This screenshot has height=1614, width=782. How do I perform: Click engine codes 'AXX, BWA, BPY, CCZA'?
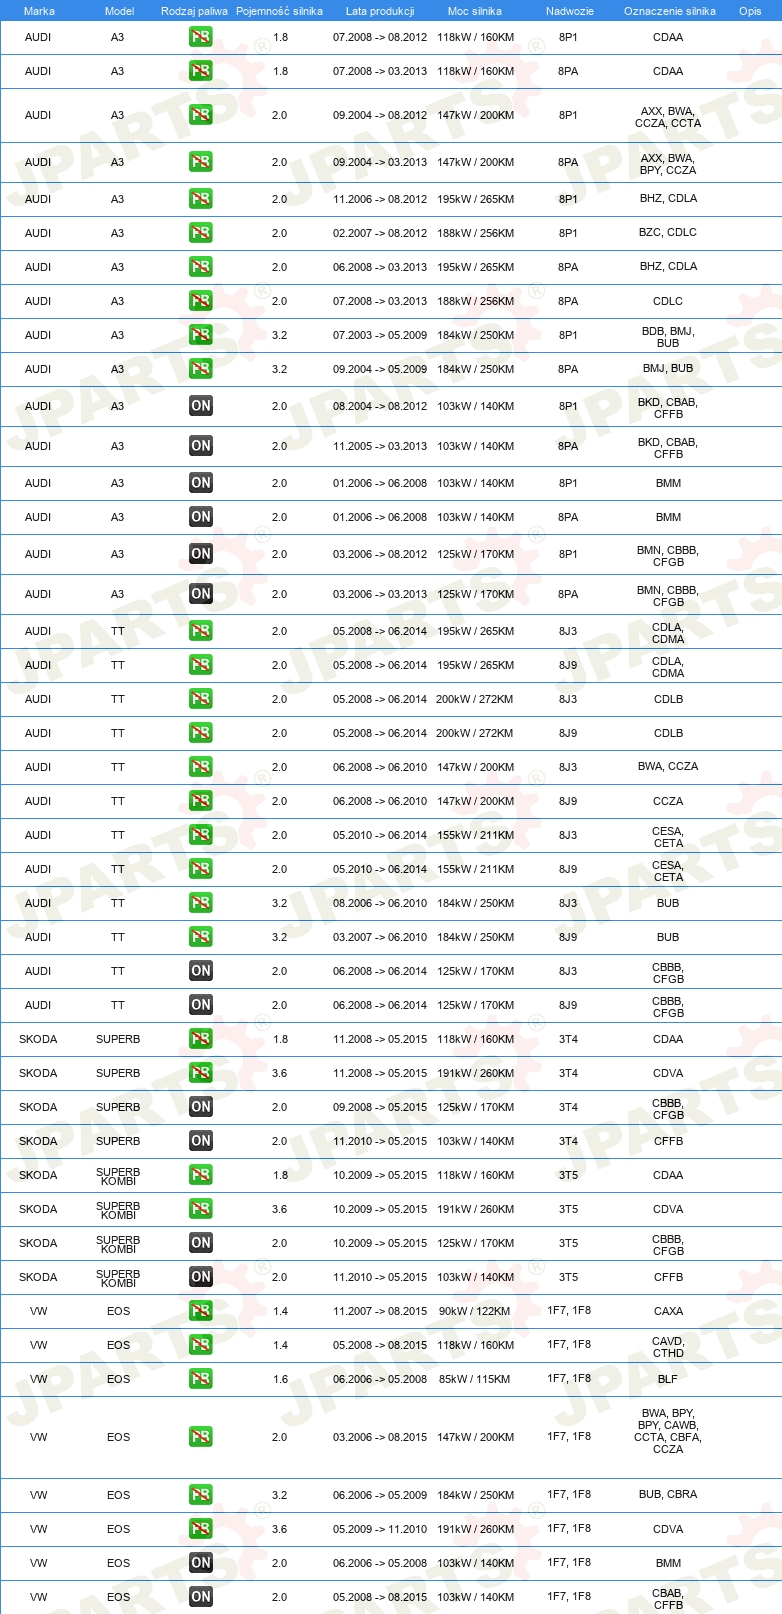668,164
